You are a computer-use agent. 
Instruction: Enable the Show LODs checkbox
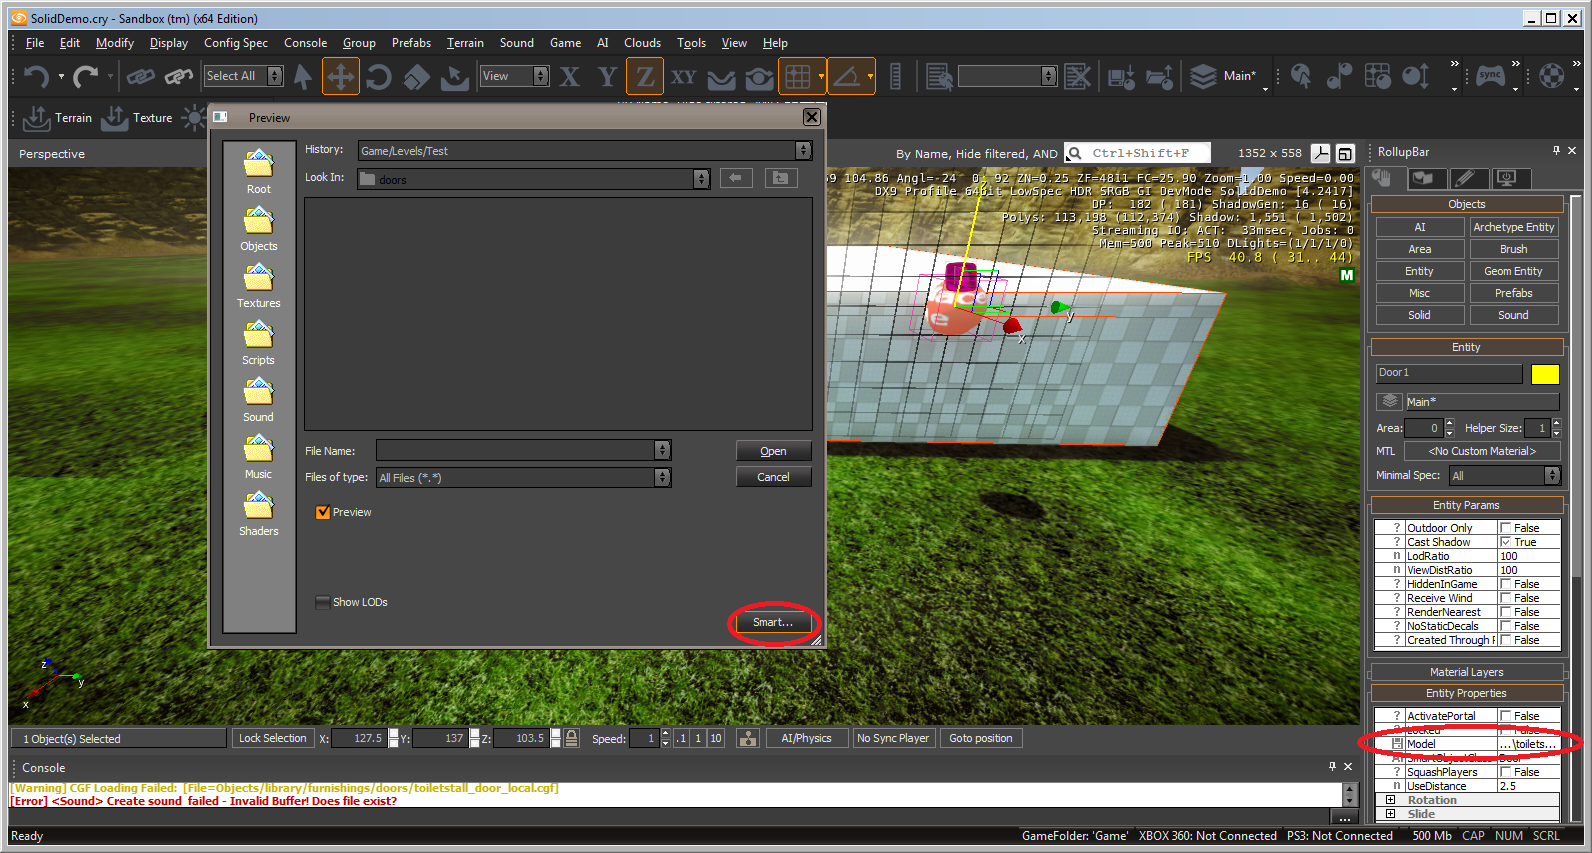tap(323, 602)
